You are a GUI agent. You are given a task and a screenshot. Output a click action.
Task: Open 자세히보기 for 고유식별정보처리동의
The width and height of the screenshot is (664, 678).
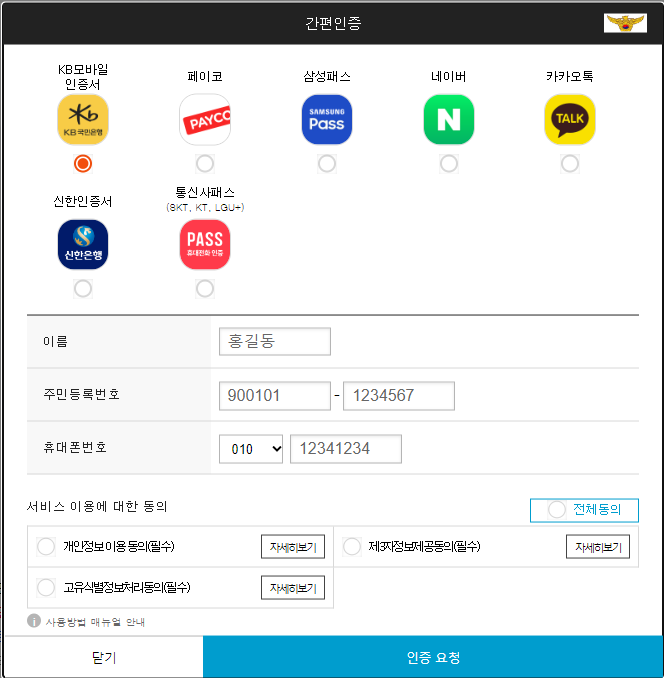[293, 588]
